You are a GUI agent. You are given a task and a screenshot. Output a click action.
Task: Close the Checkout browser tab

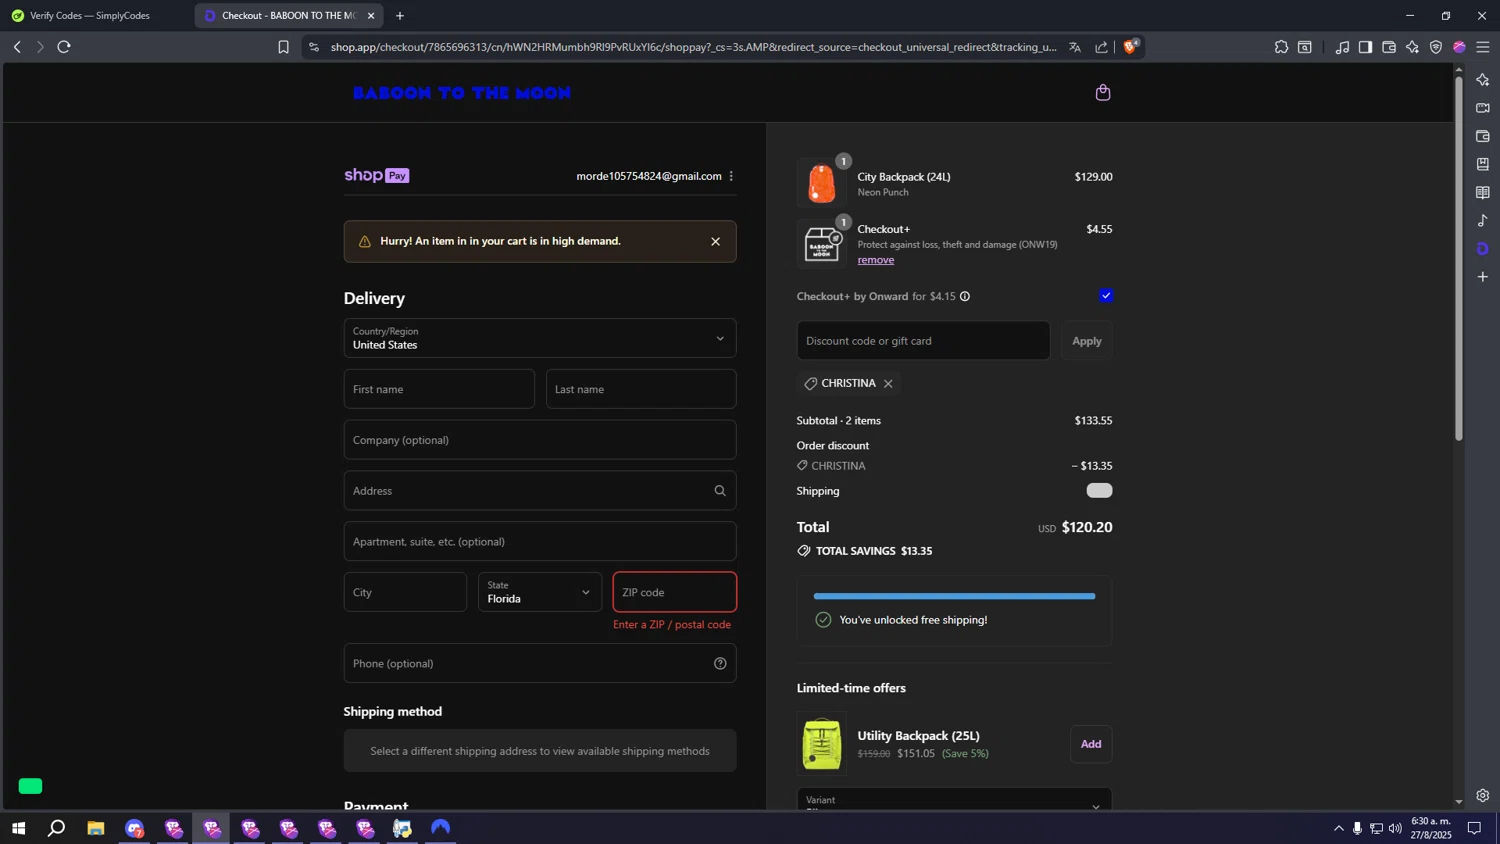(x=371, y=16)
